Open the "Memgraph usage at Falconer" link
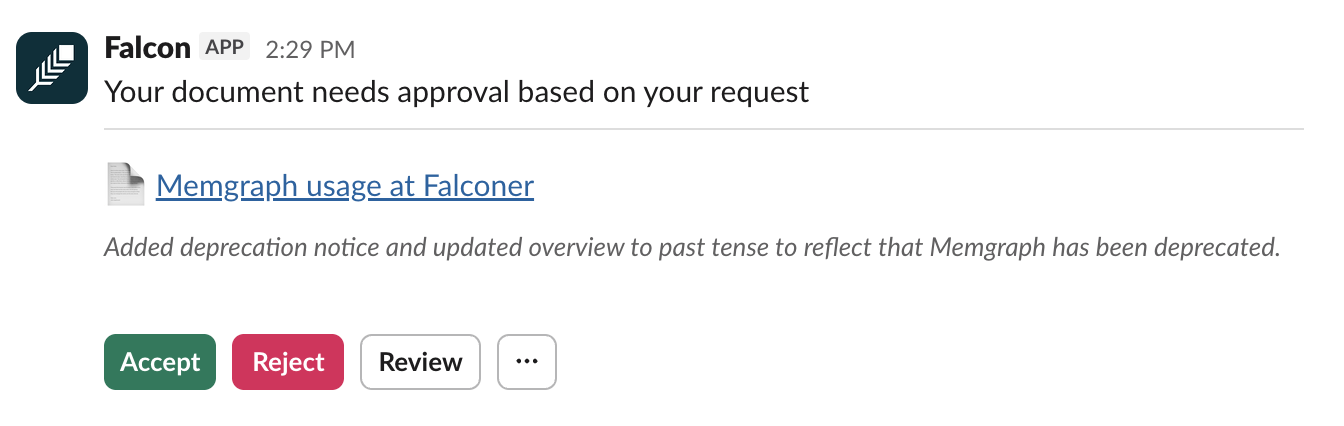This screenshot has width=1344, height=426. (345, 186)
